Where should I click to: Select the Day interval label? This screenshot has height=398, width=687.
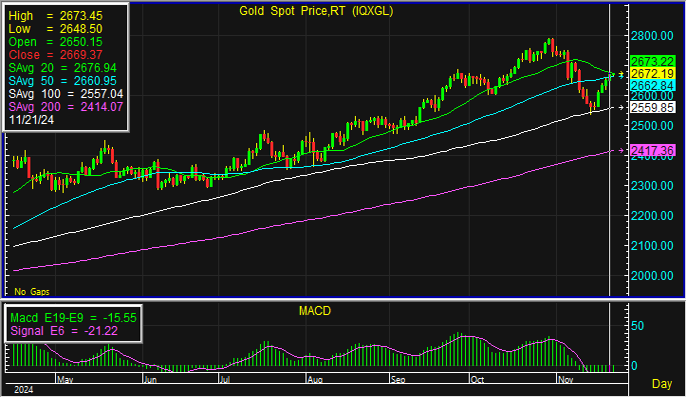pyautogui.click(x=662, y=384)
